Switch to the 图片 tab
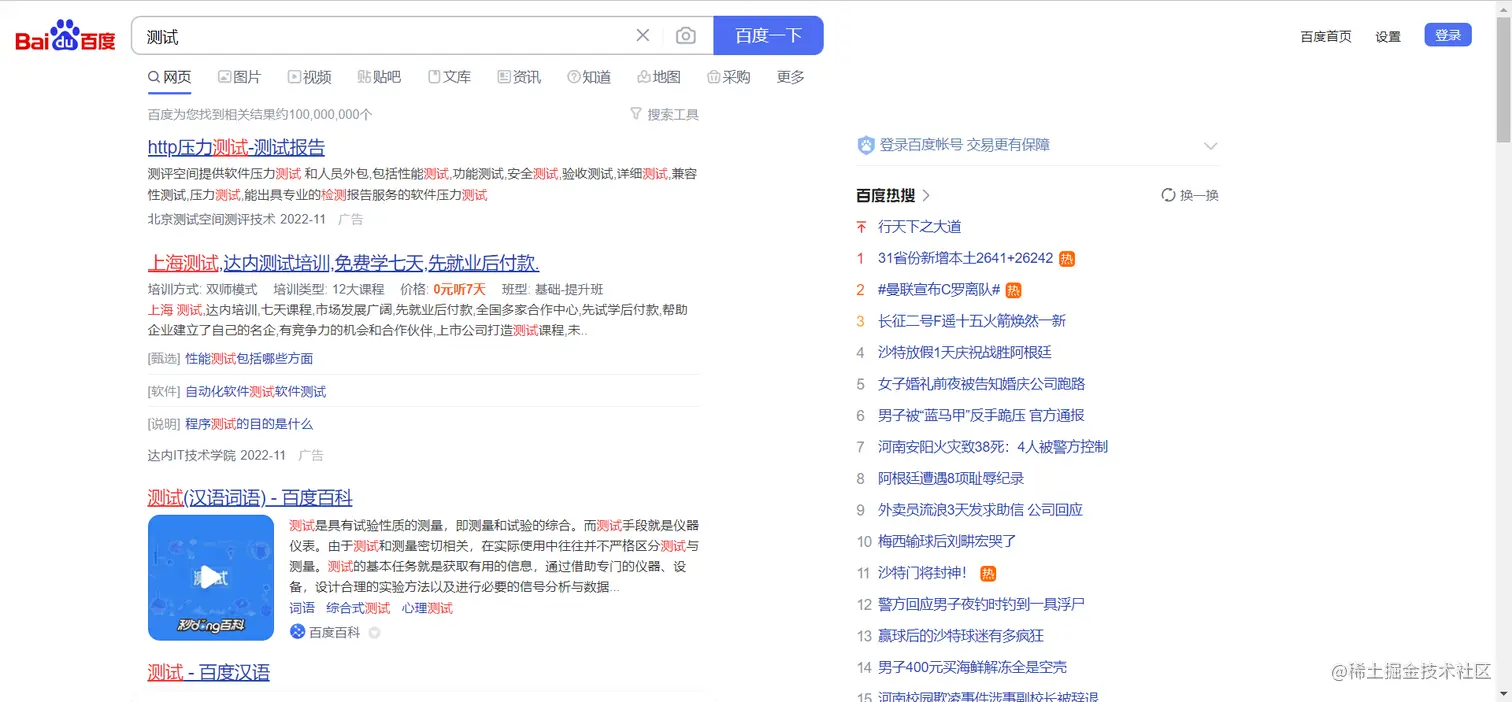The height and width of the screenshot is (702, 1512). click(239, 77)
